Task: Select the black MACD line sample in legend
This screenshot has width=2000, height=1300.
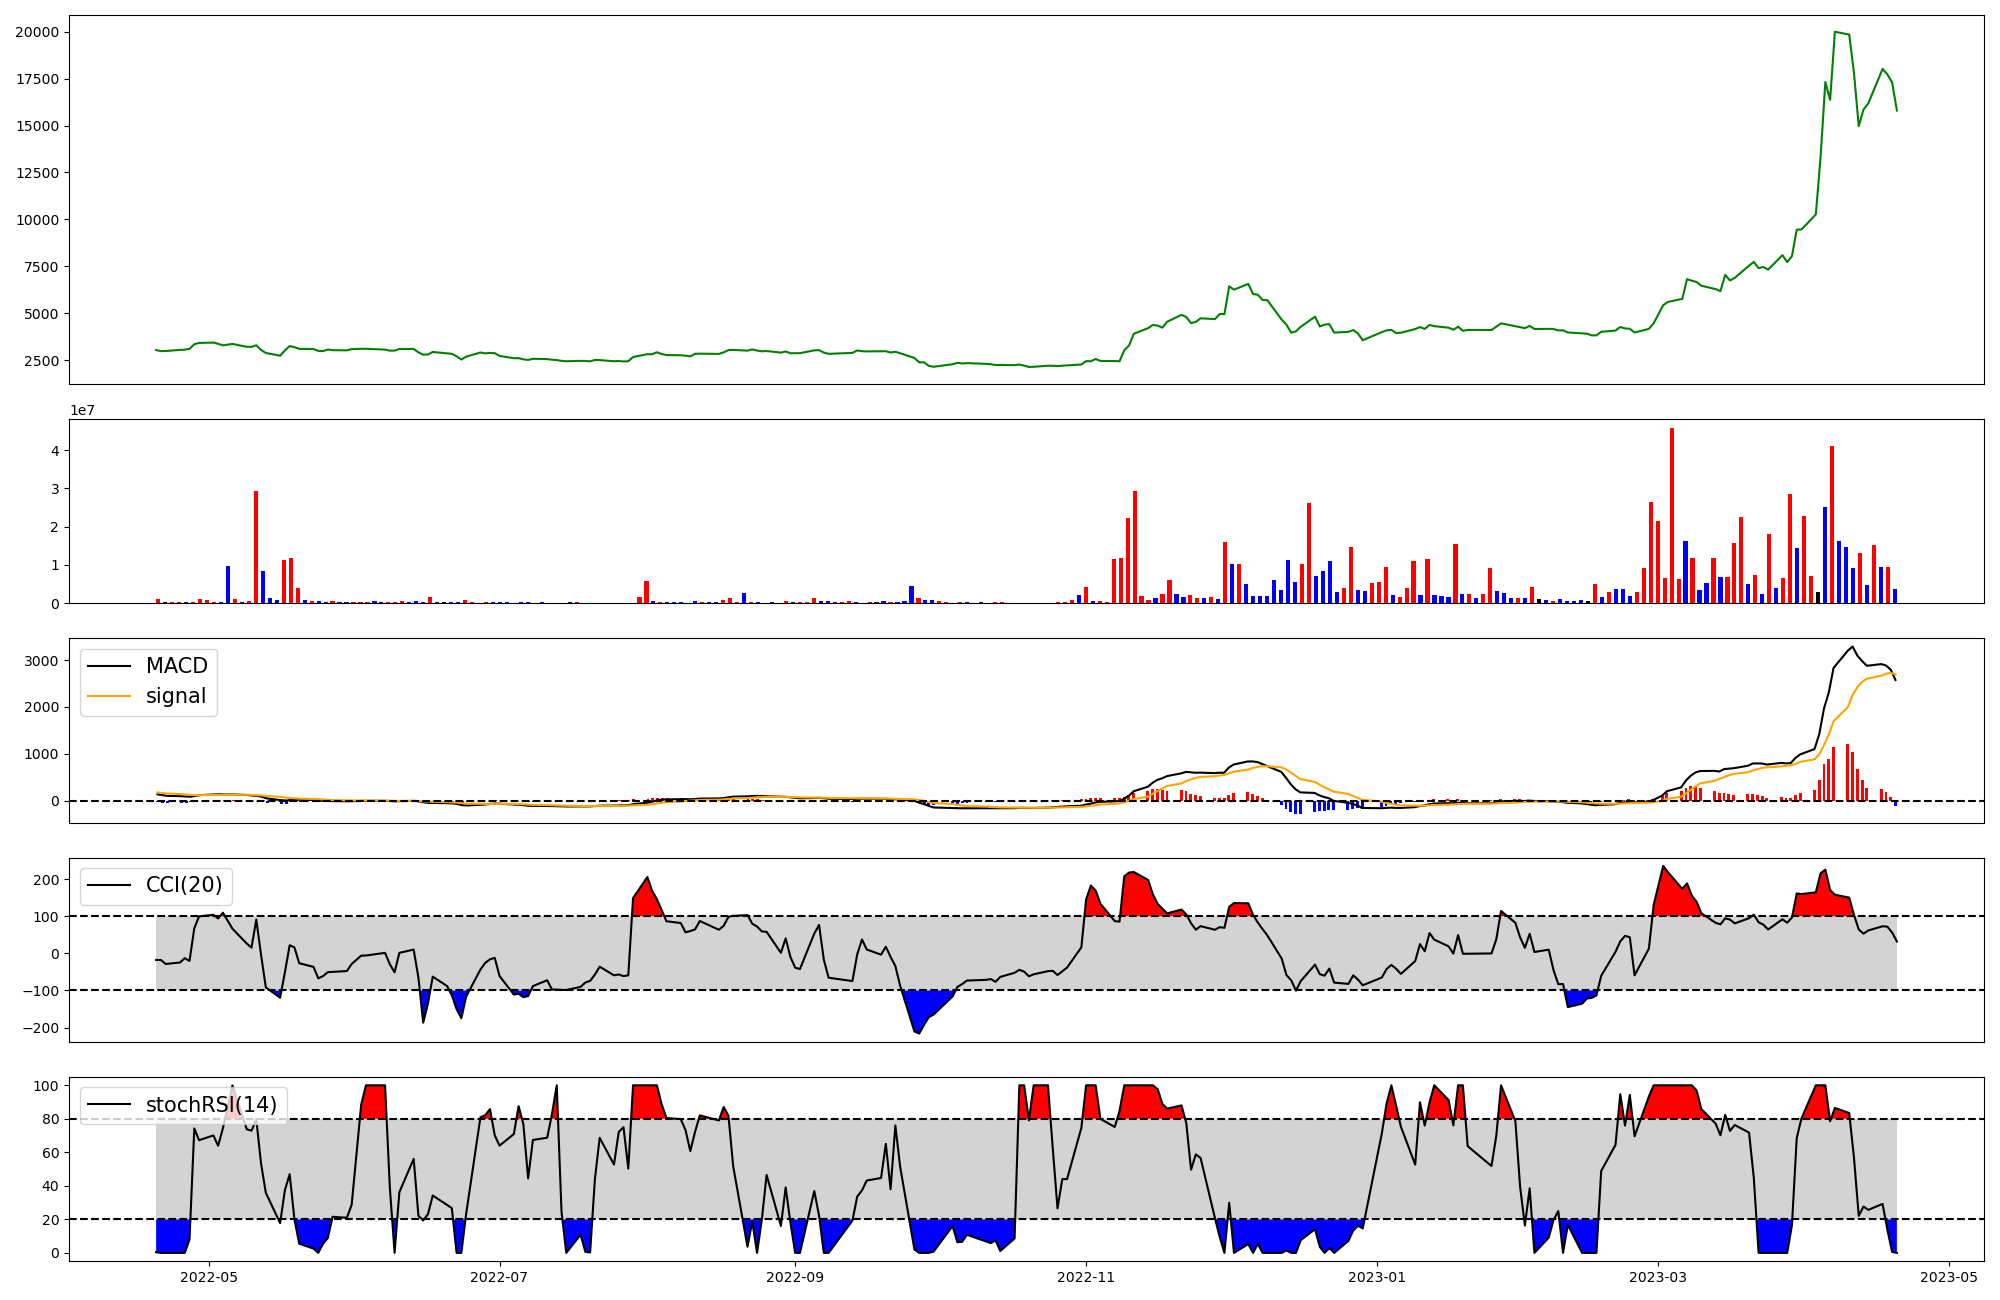Action: coord(110,666)
